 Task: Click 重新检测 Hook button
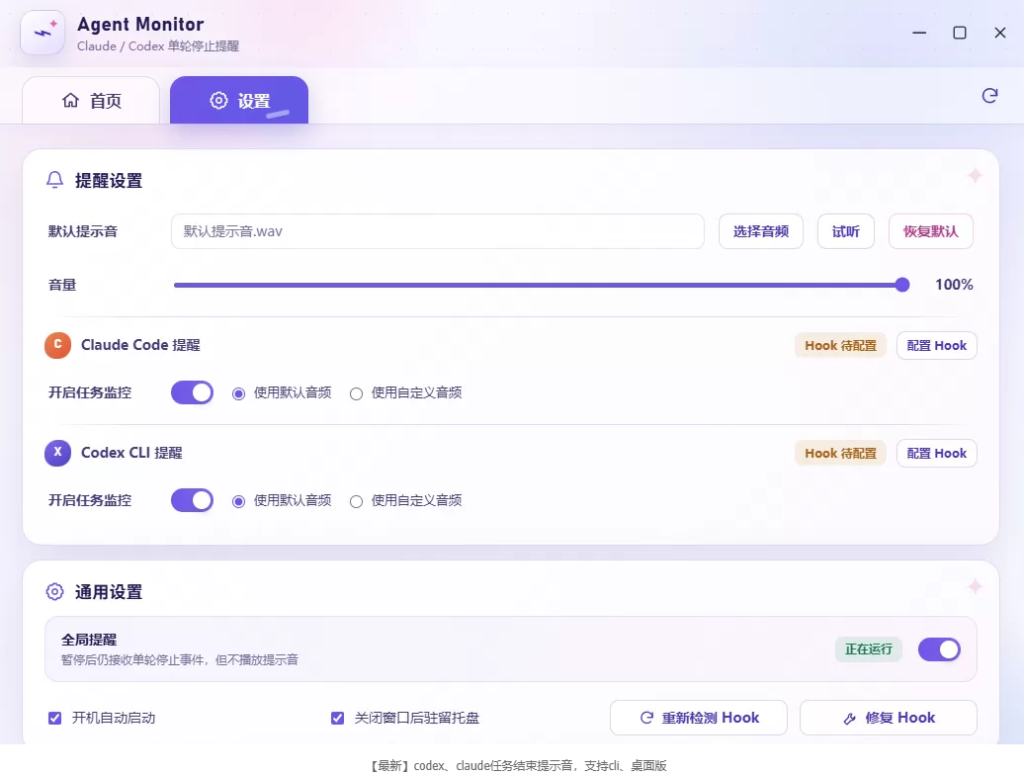699,718
